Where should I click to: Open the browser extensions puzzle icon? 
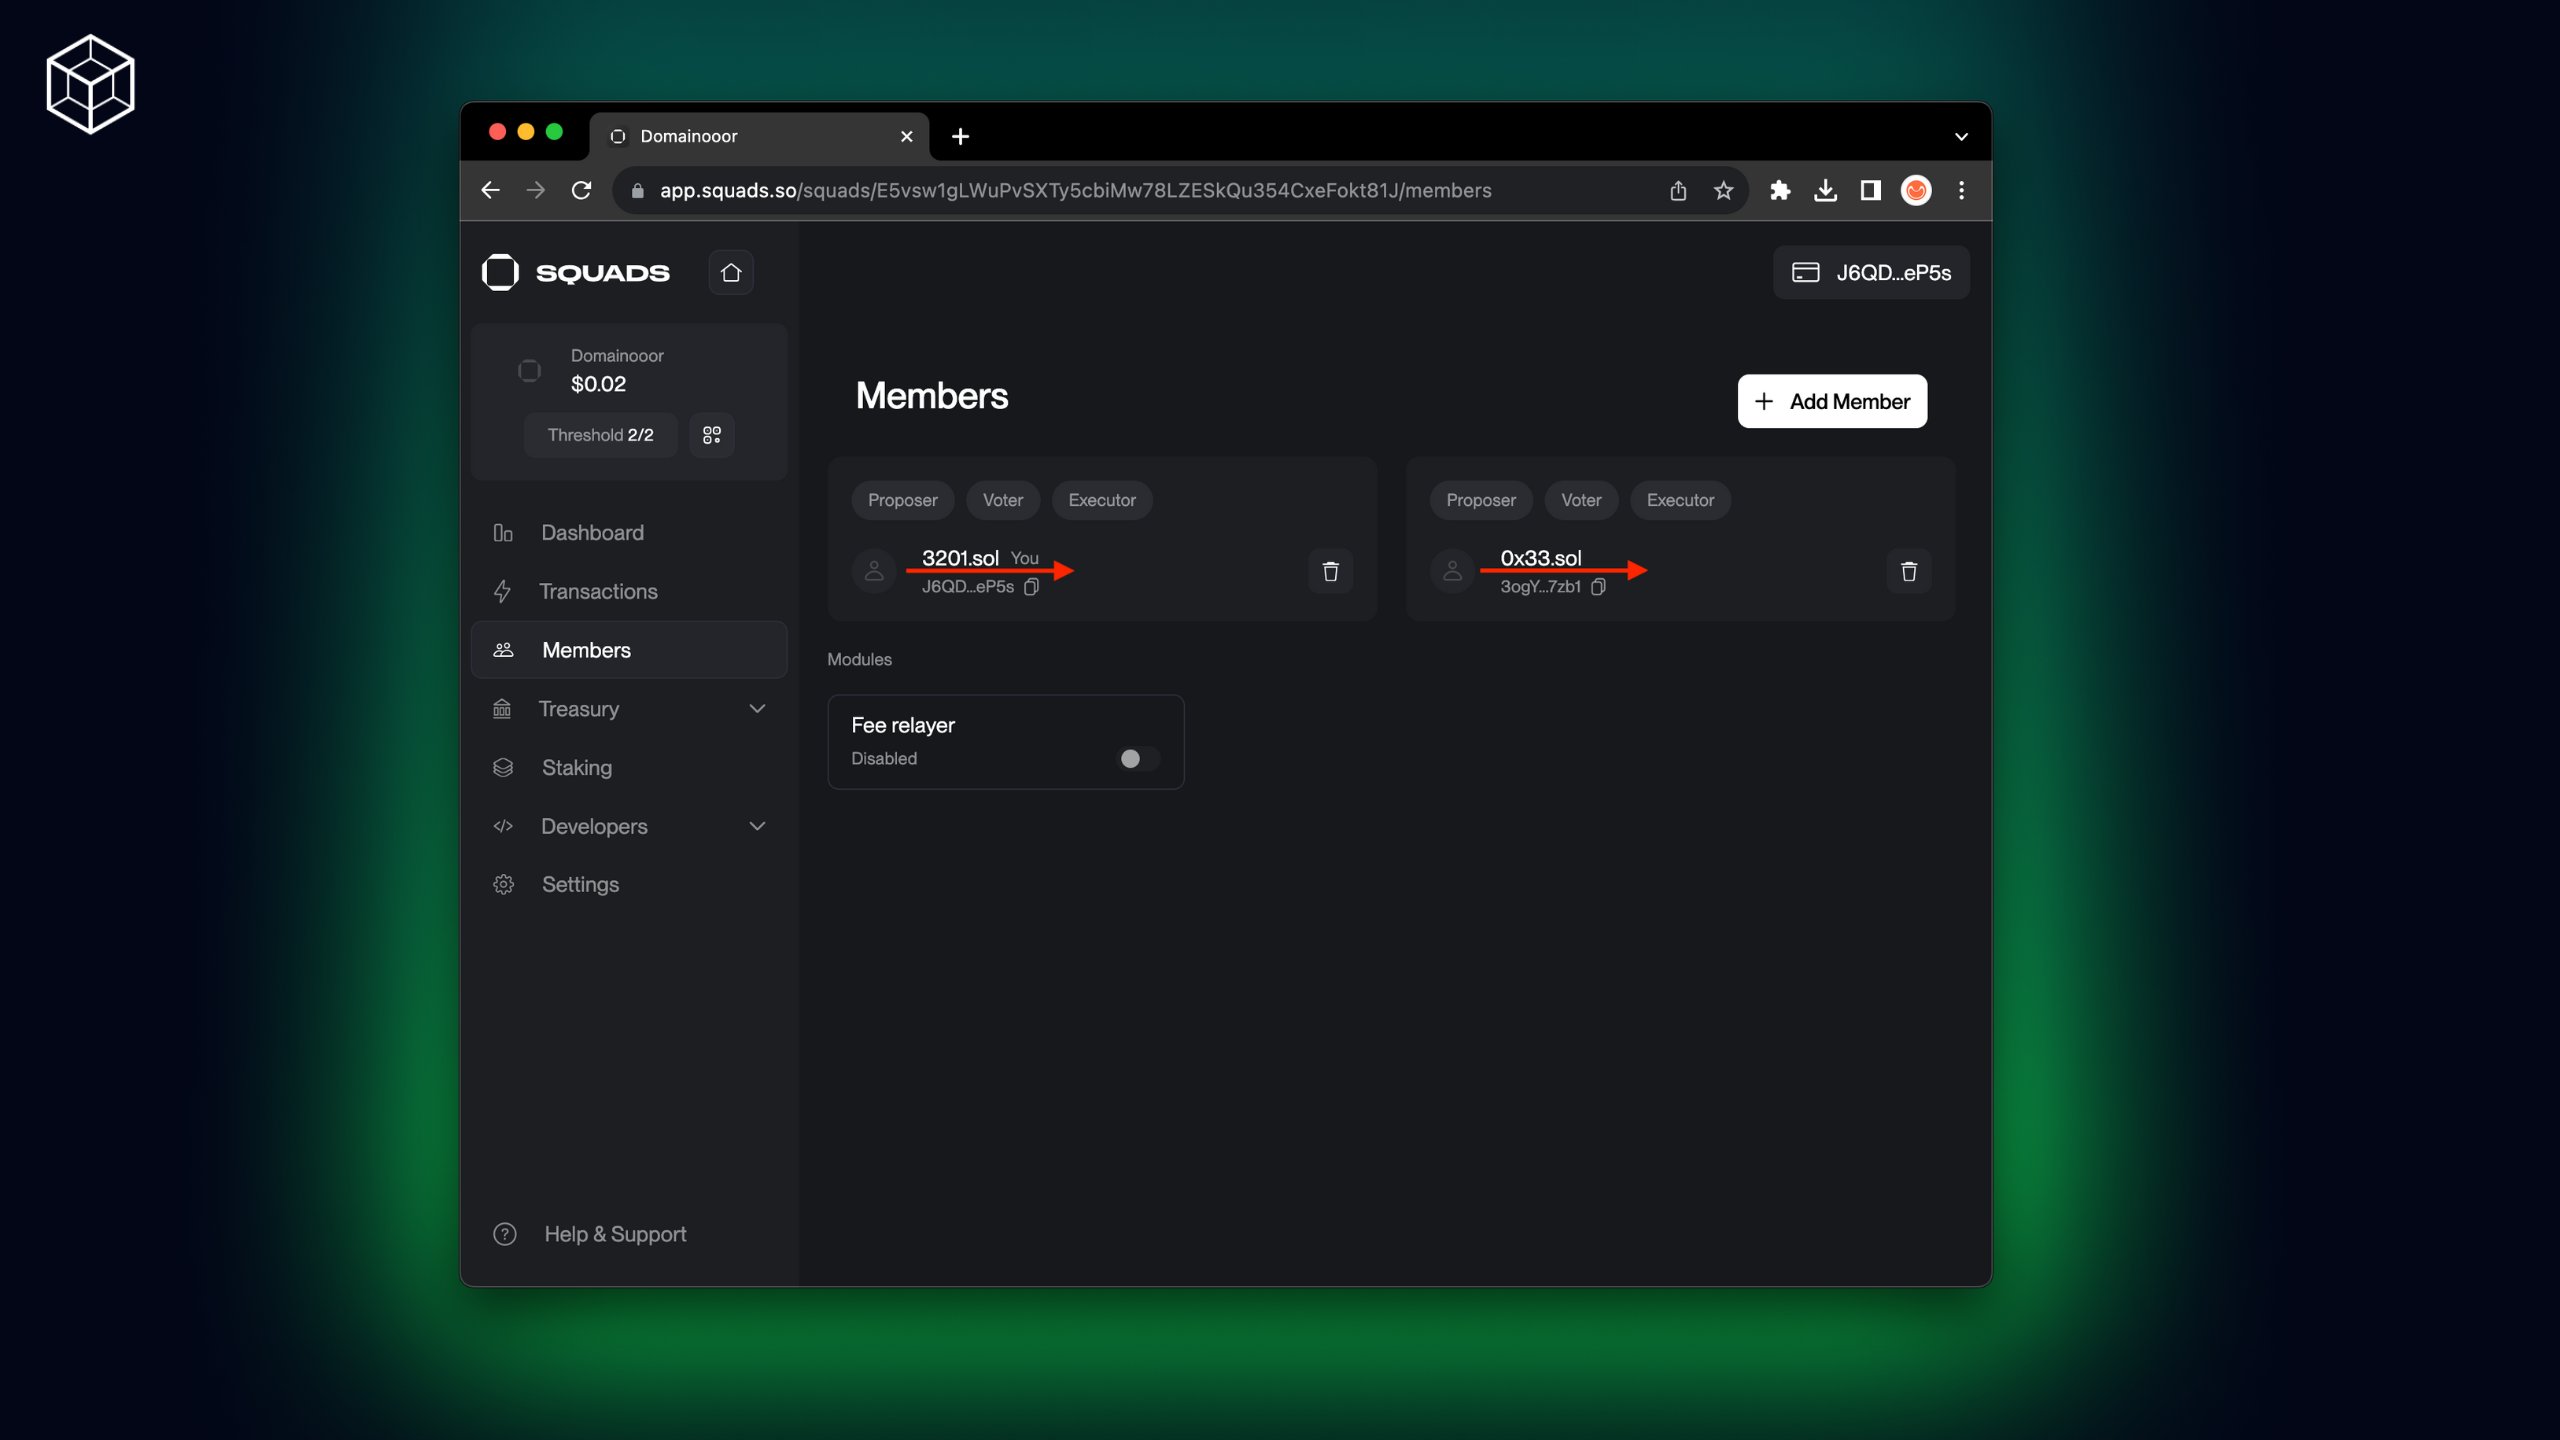coord(1780,190)
